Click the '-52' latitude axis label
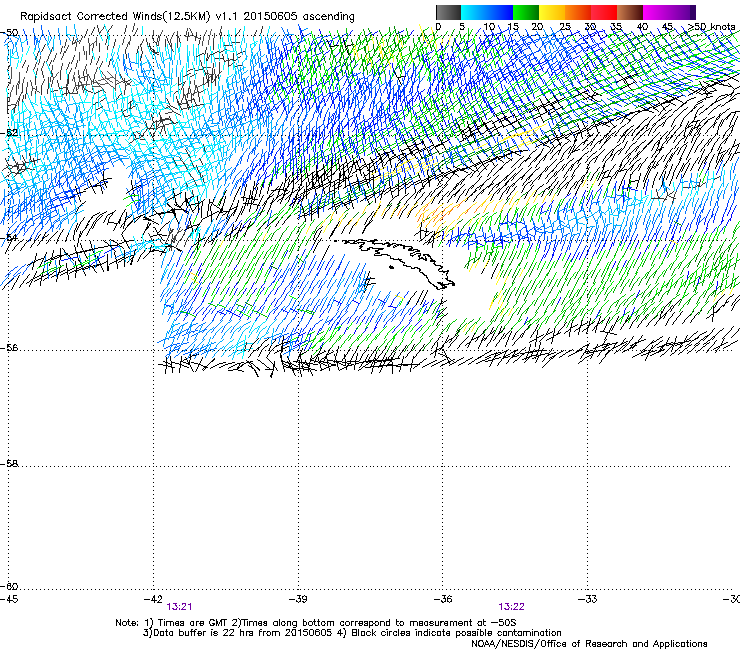This screenshot has height=650, width=740. click(9, 133)
